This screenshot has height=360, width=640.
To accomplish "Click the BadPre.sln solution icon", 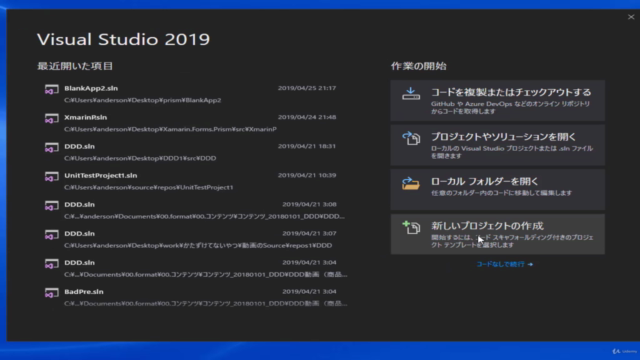I will pyautogui.click(x=51, y=293).
